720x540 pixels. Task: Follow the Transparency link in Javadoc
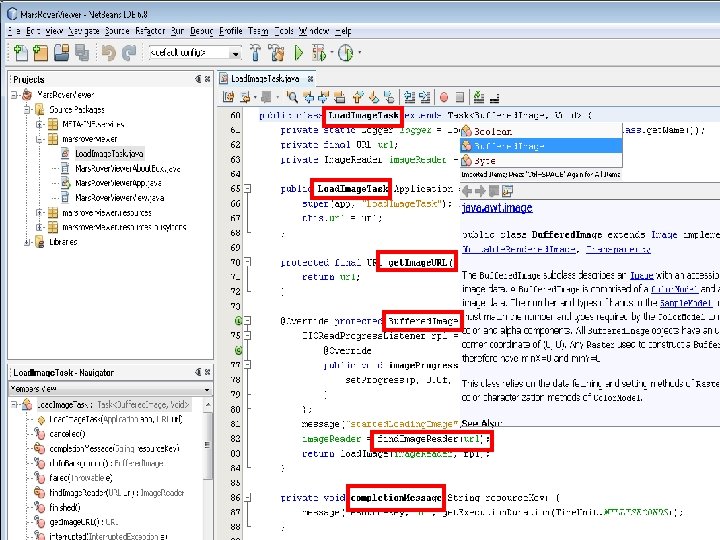click(619, 249)
